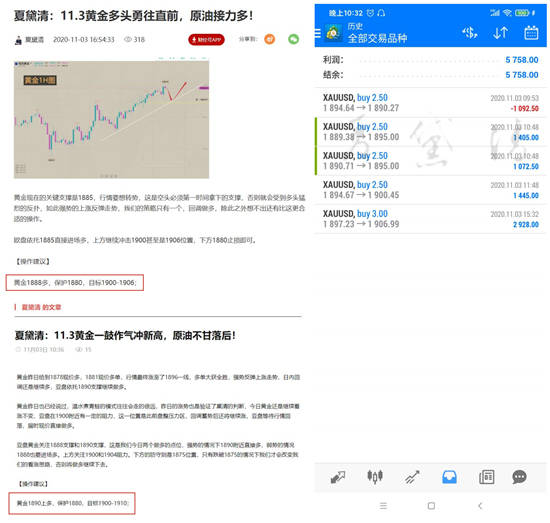Click the clock time 晚上10:32

(x=346, y=13)
